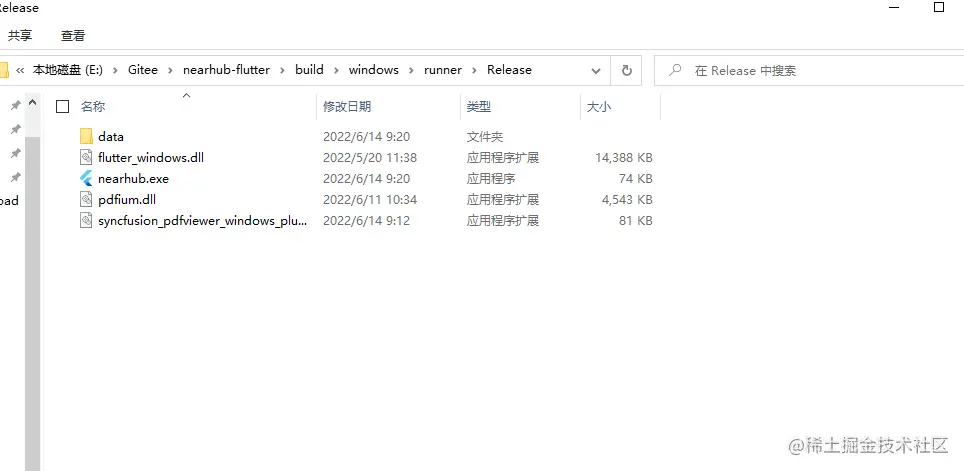
Task: Expand the « hidden path chevron
Action: [20, 70]
